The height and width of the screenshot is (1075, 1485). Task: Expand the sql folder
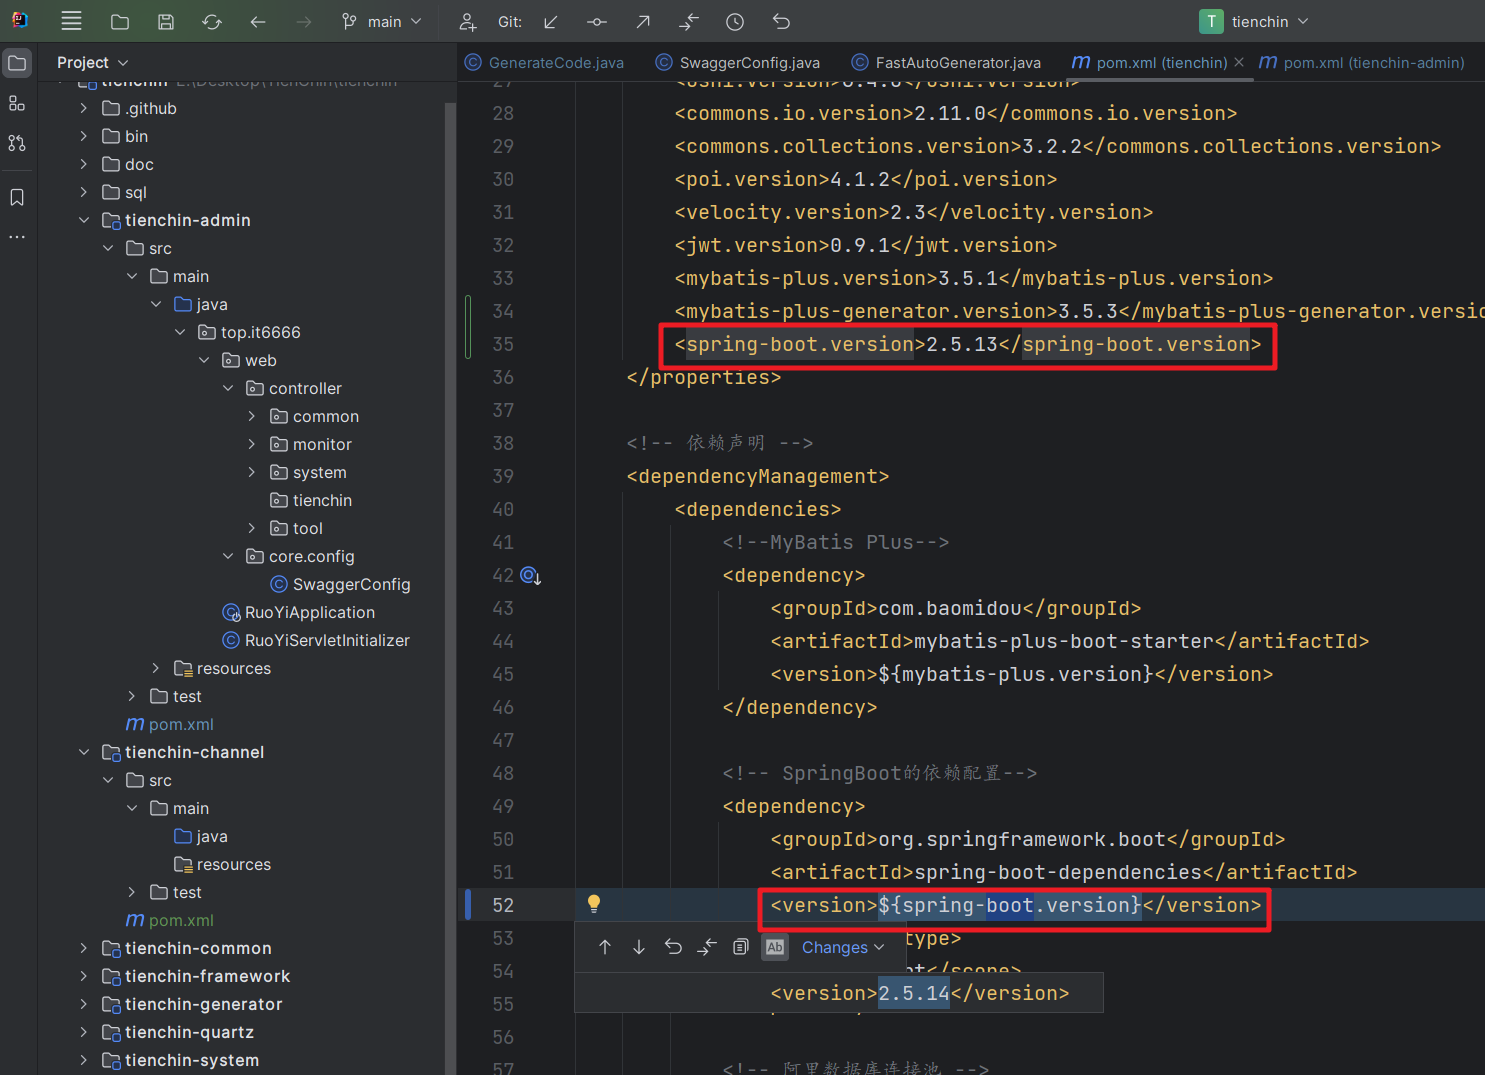(84, 192)
